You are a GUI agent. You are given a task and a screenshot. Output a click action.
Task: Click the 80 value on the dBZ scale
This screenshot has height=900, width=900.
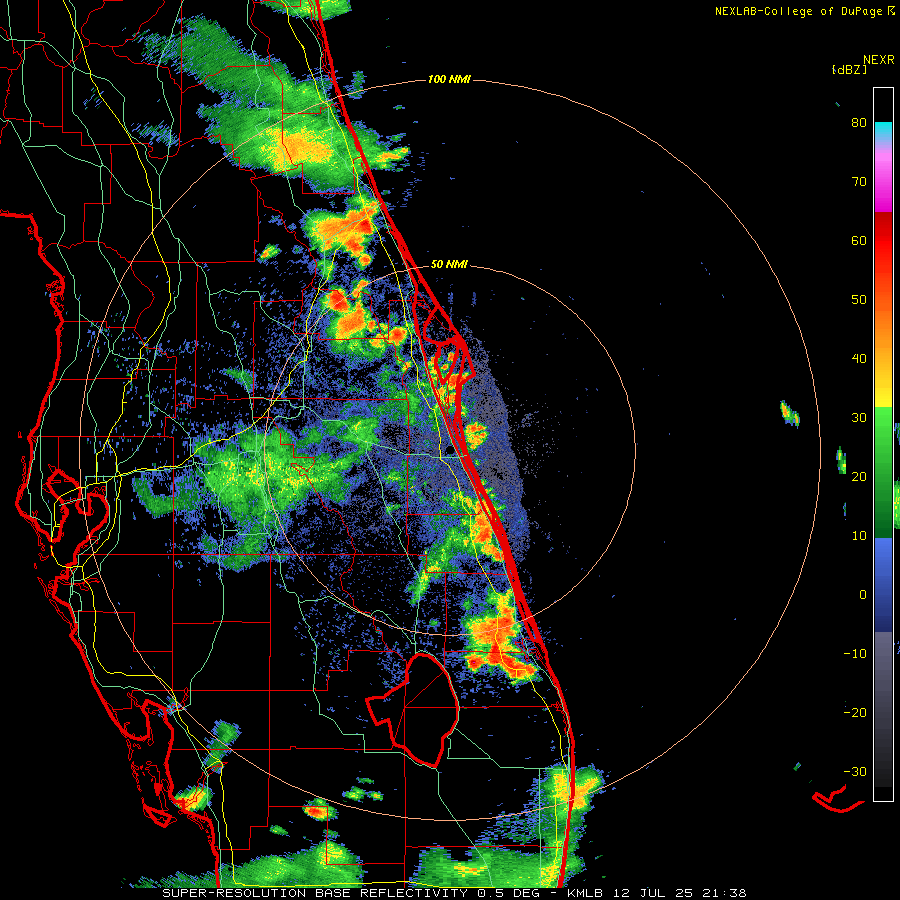(859, 123)
